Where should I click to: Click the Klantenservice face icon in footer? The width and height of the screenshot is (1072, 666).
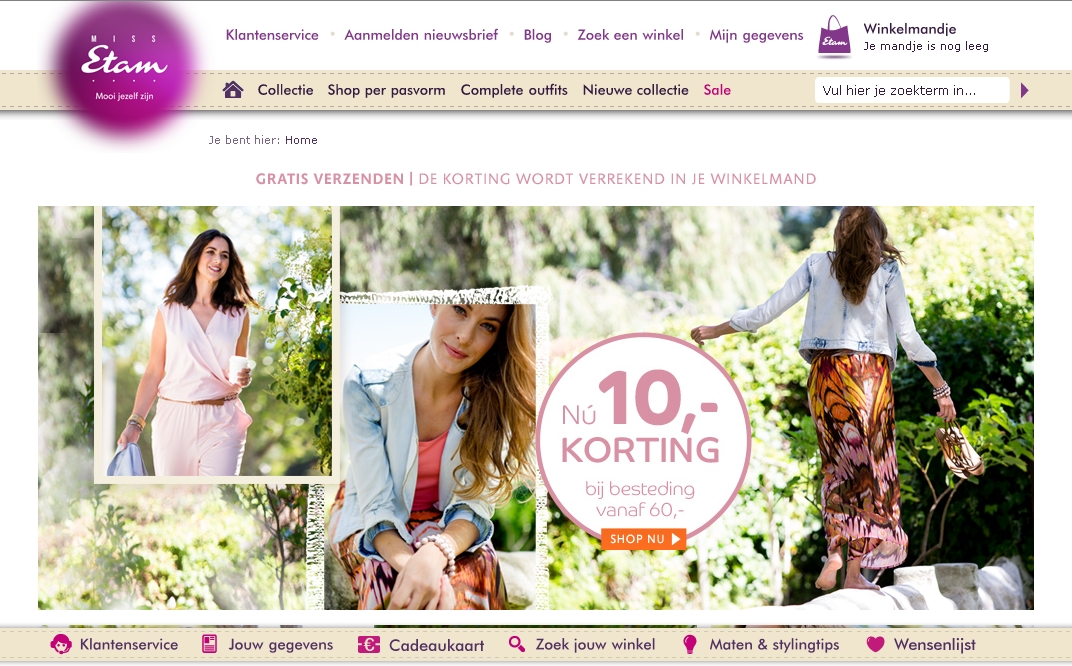tap(61, 644)
